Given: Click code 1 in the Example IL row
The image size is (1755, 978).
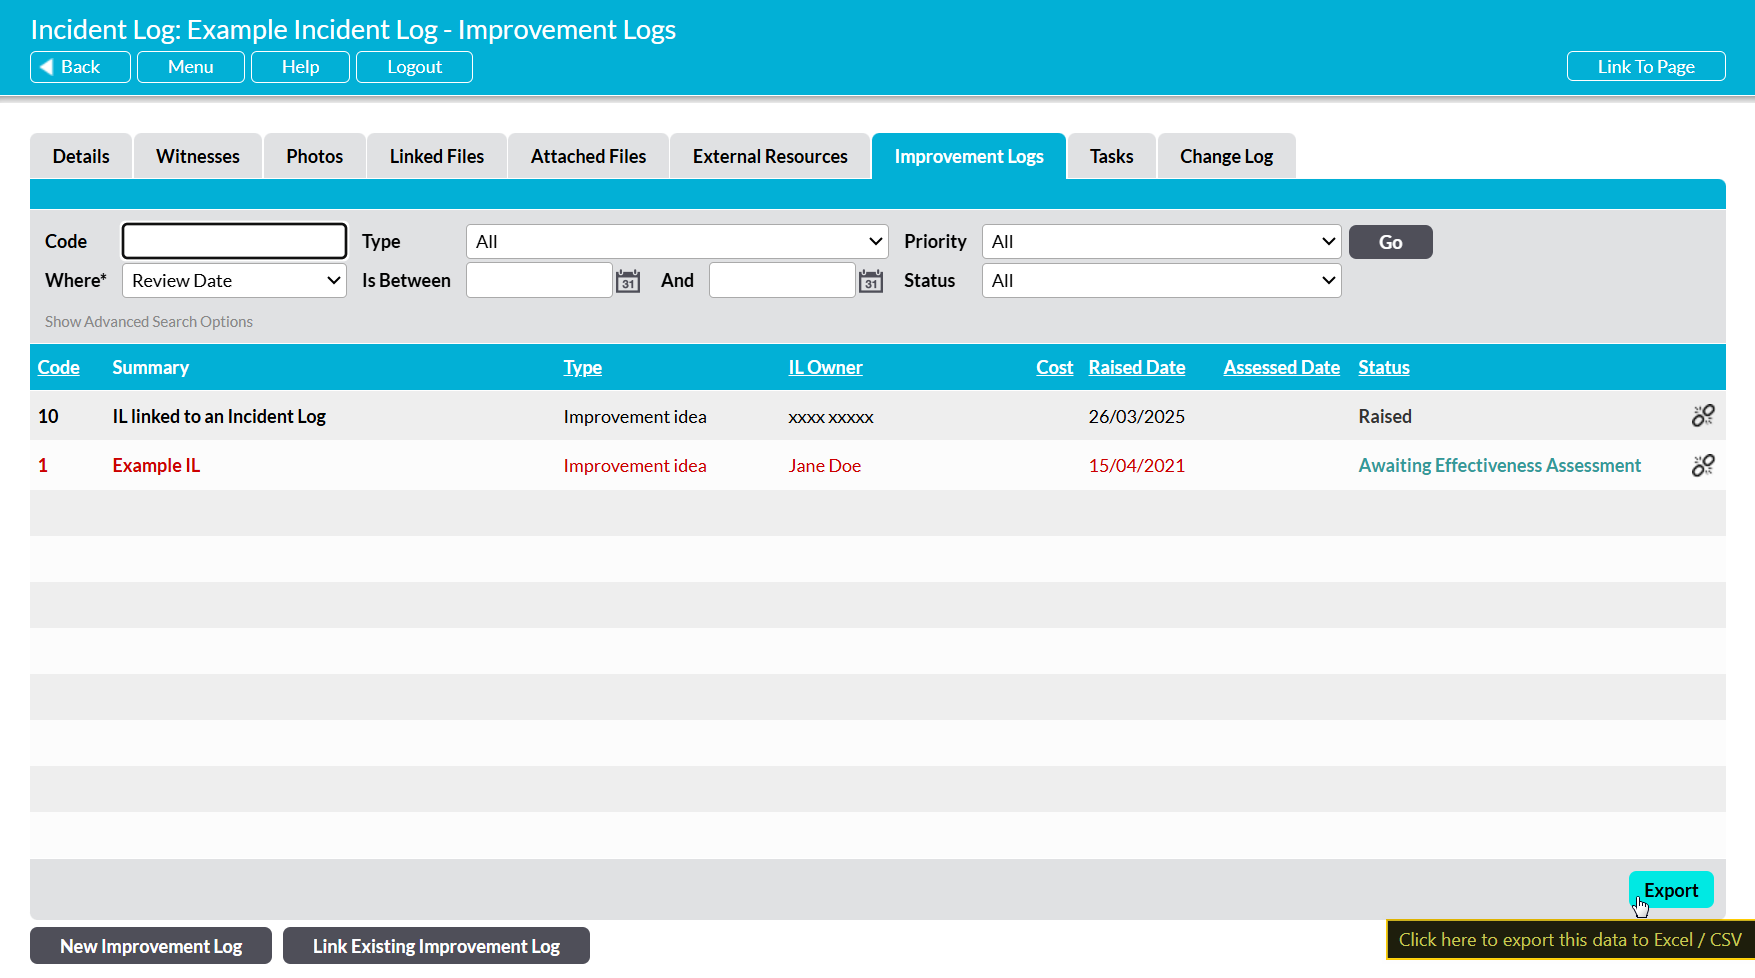Looking at the screenshot, I should 43,465.
